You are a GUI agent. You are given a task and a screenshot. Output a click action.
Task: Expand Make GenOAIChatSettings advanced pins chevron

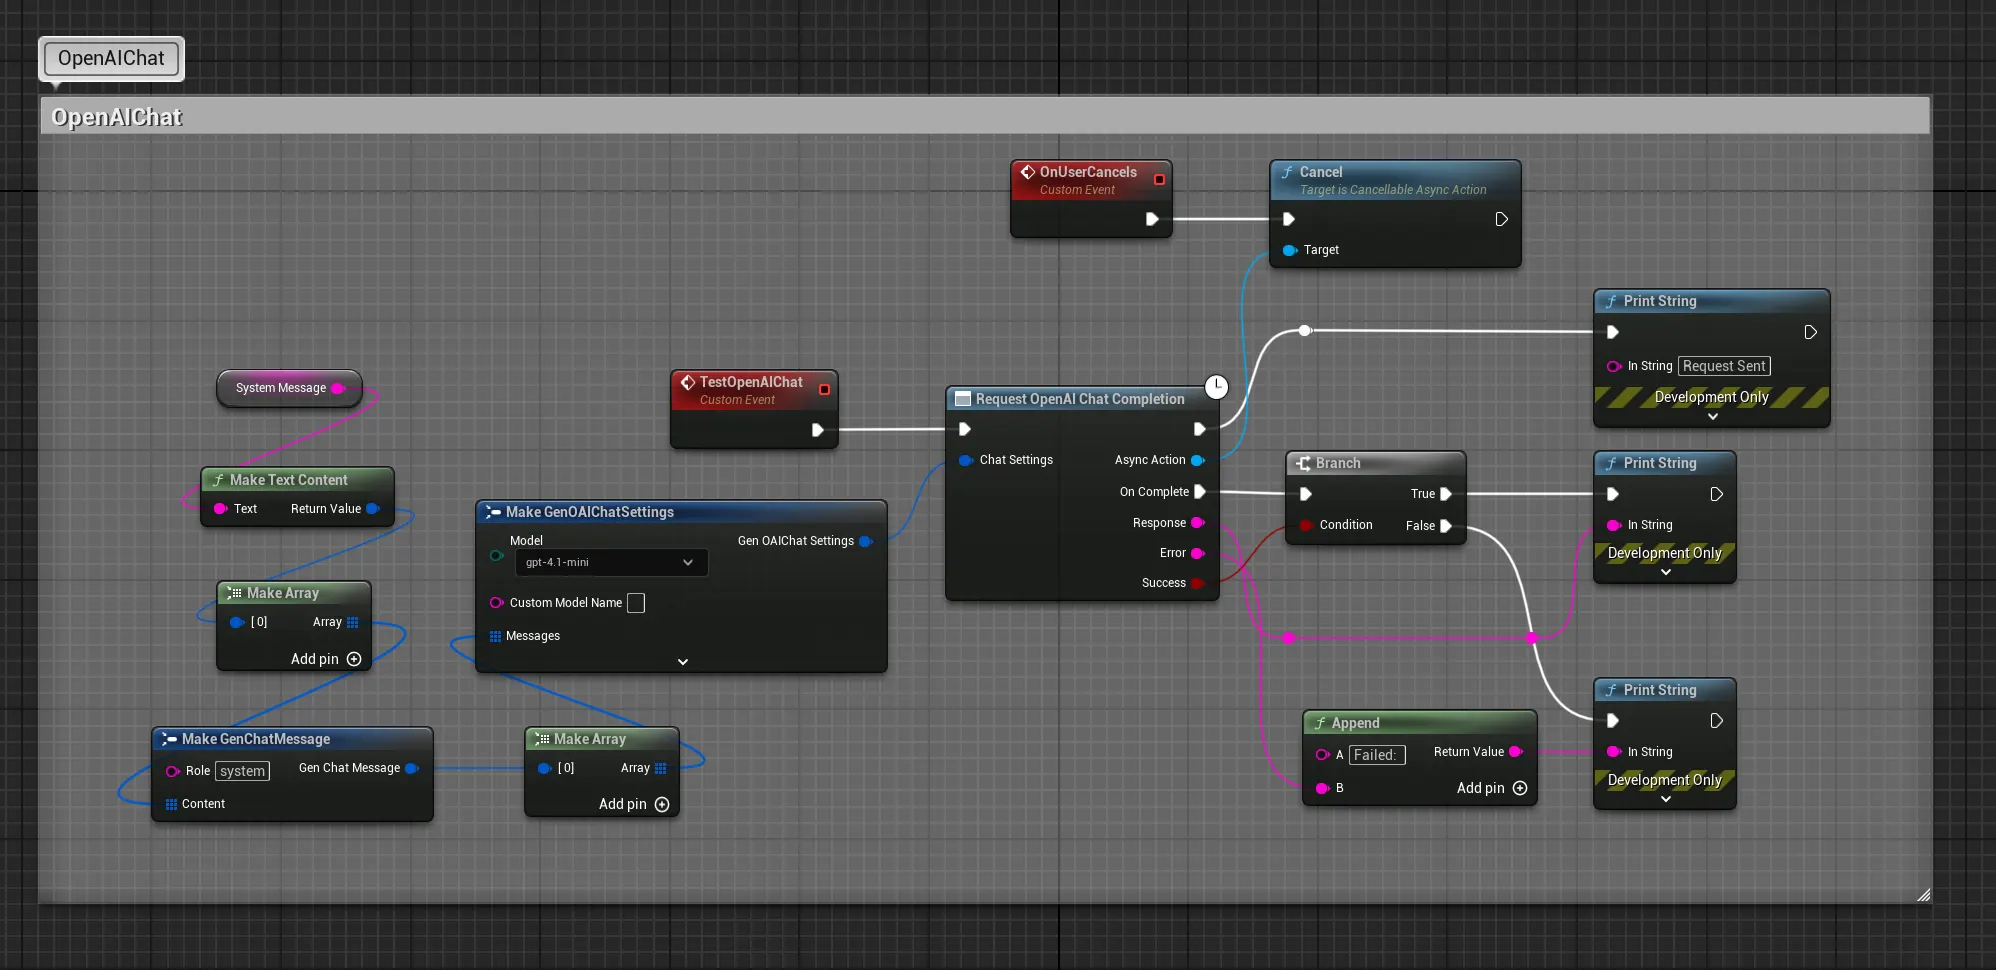(683, 662)
